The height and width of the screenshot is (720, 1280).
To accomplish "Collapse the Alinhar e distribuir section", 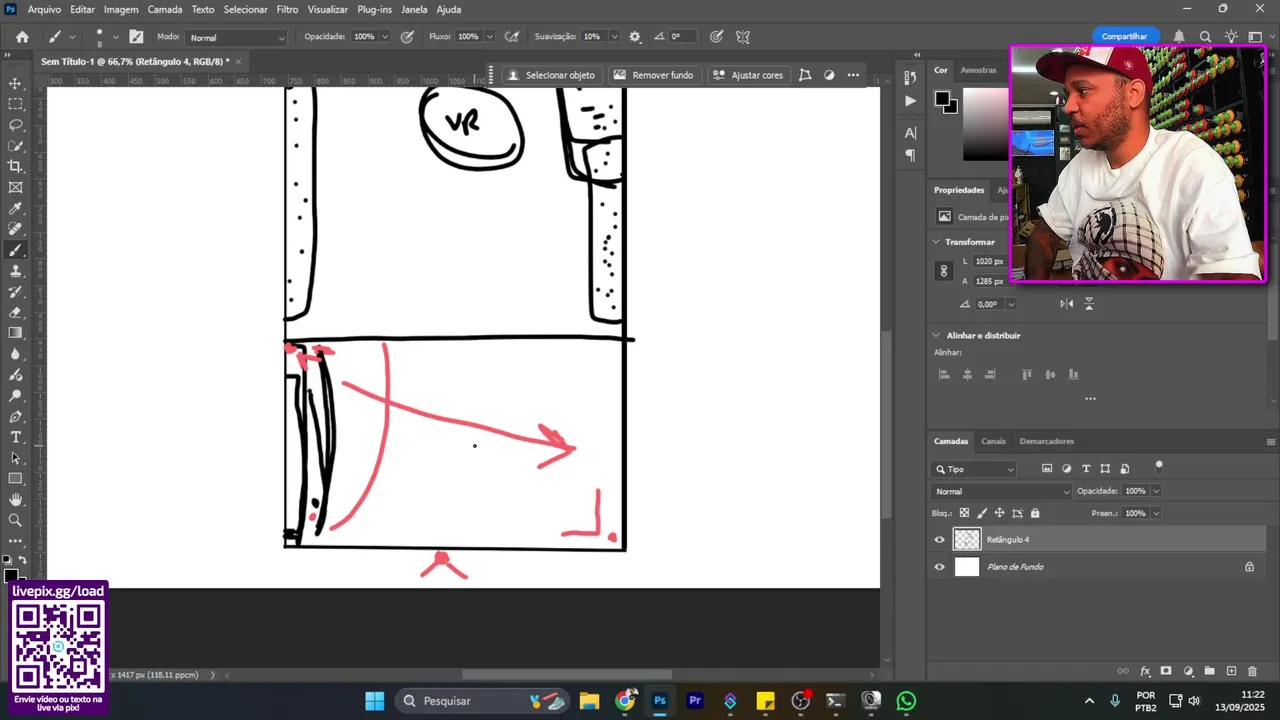I will pyautogui.click(x=937, y=335).
